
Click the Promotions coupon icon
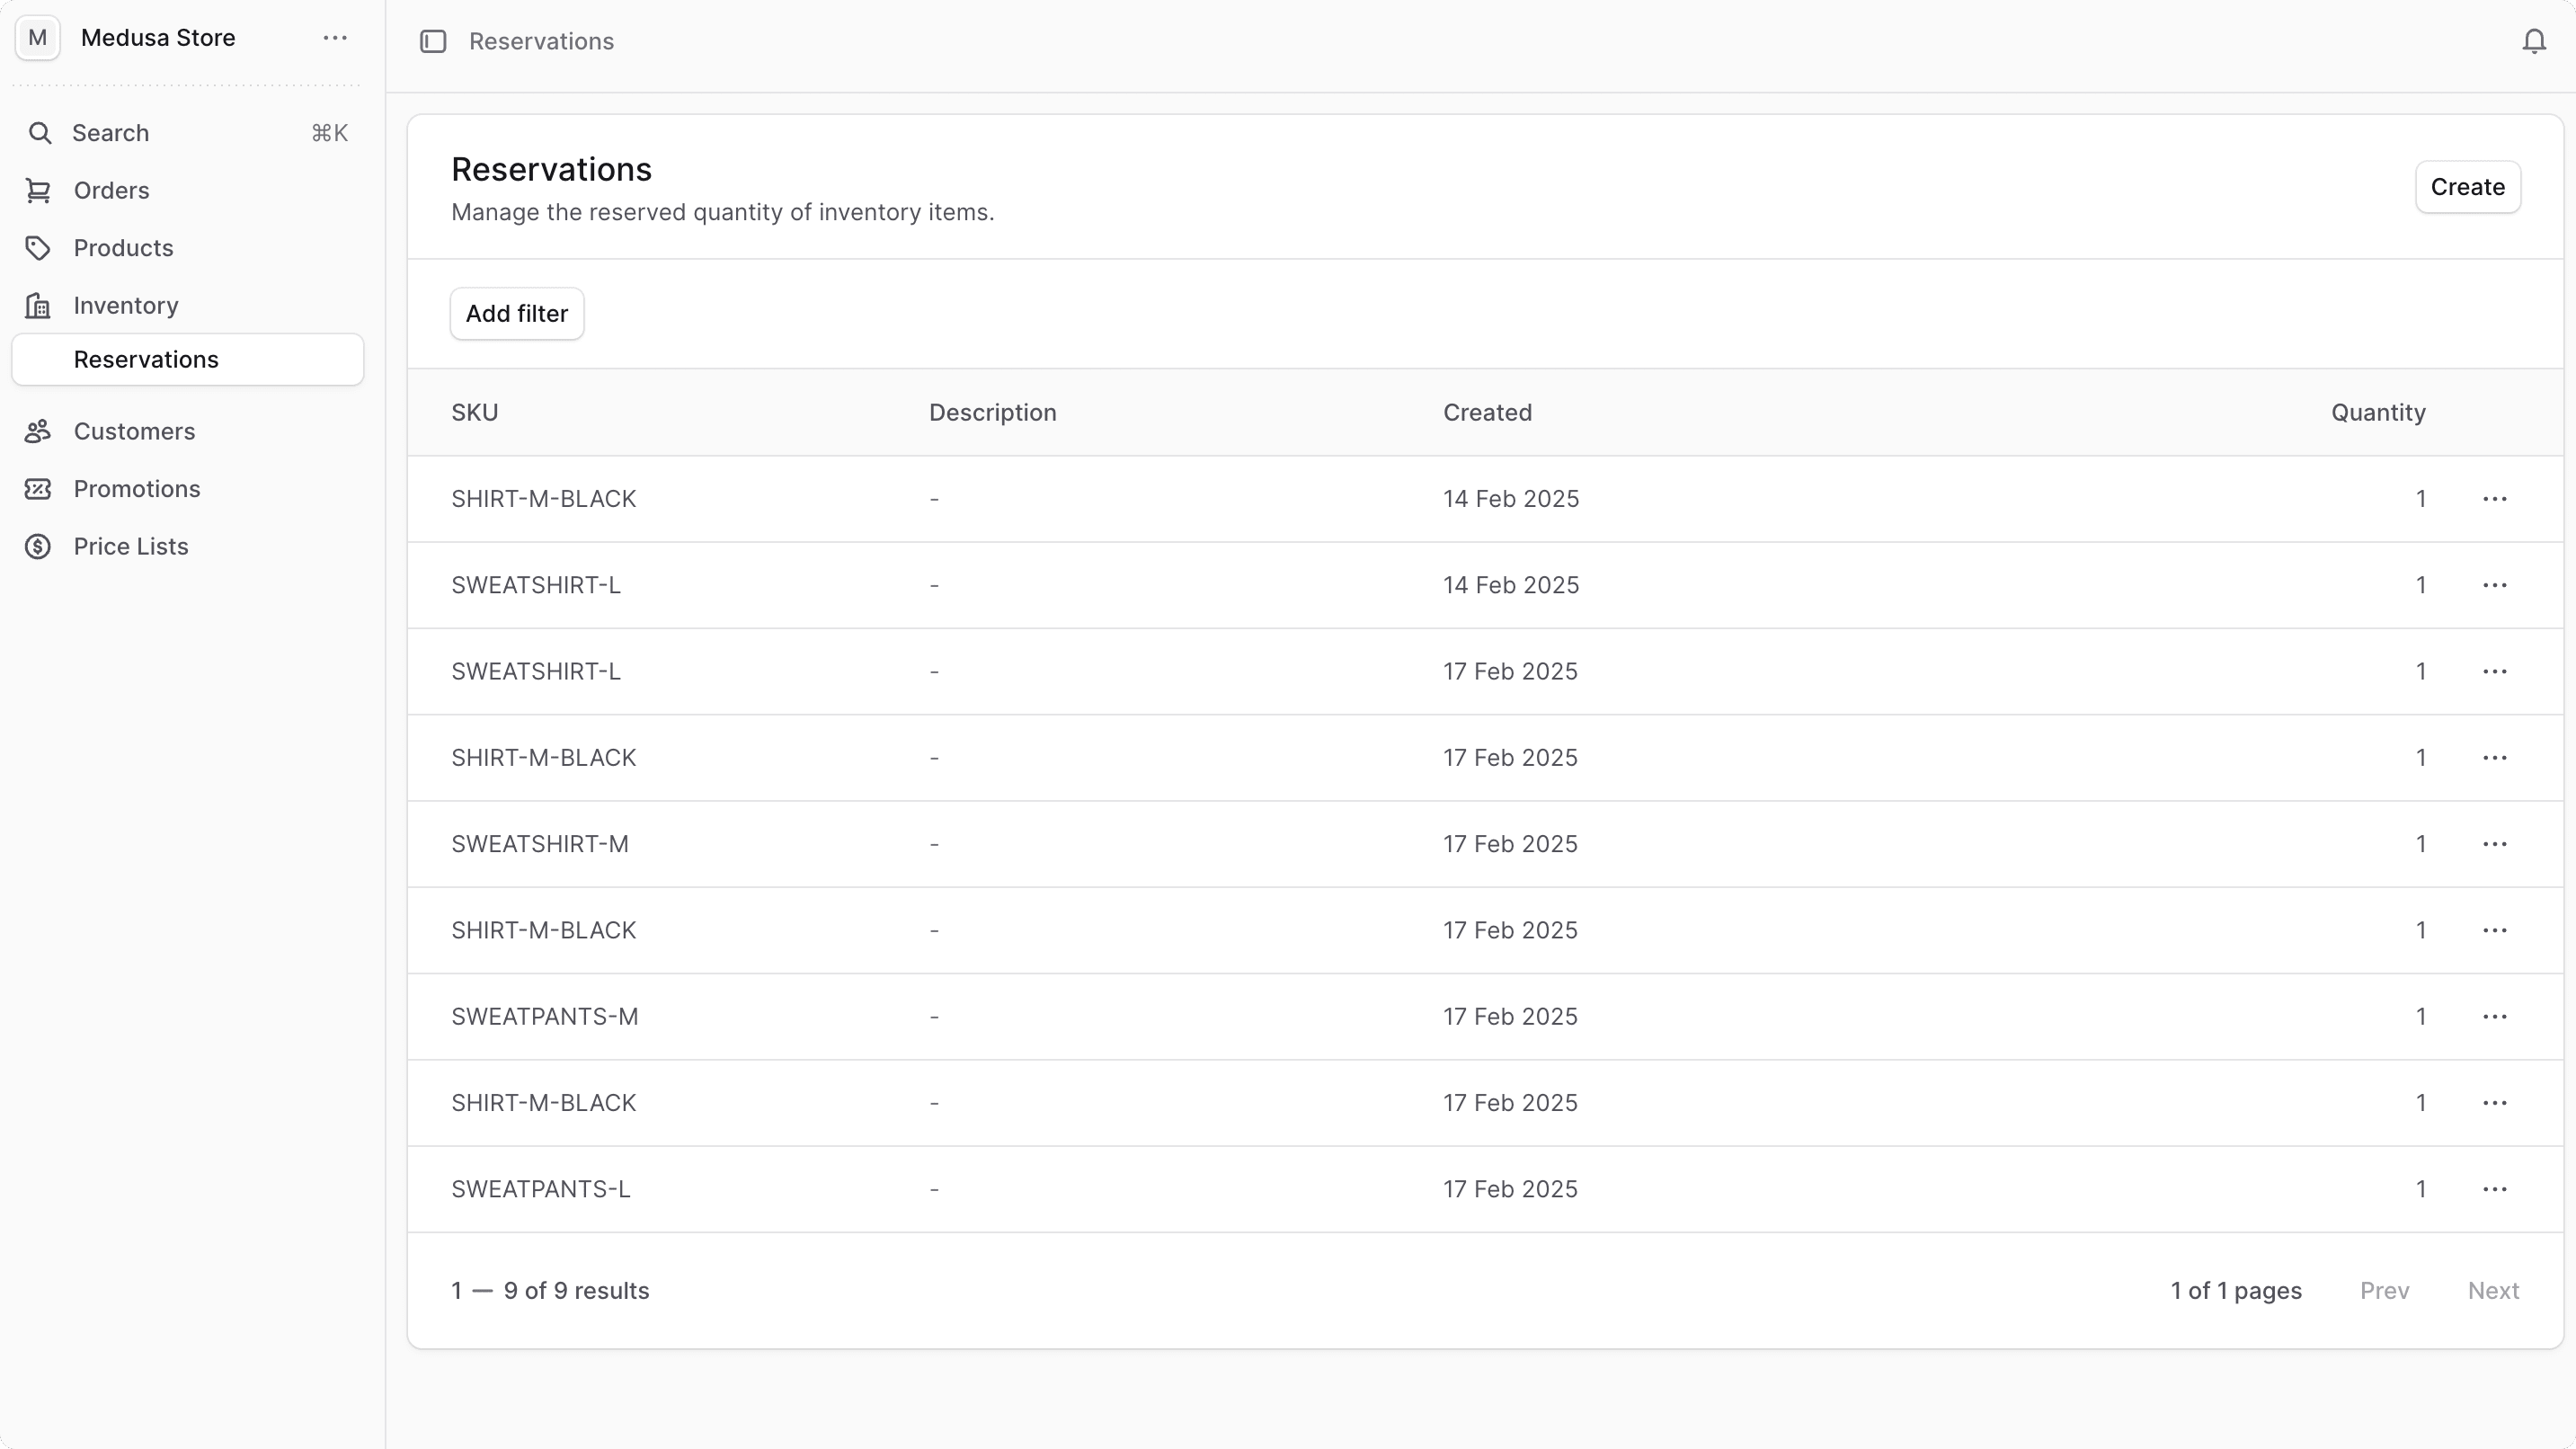[x=38, y=489]
